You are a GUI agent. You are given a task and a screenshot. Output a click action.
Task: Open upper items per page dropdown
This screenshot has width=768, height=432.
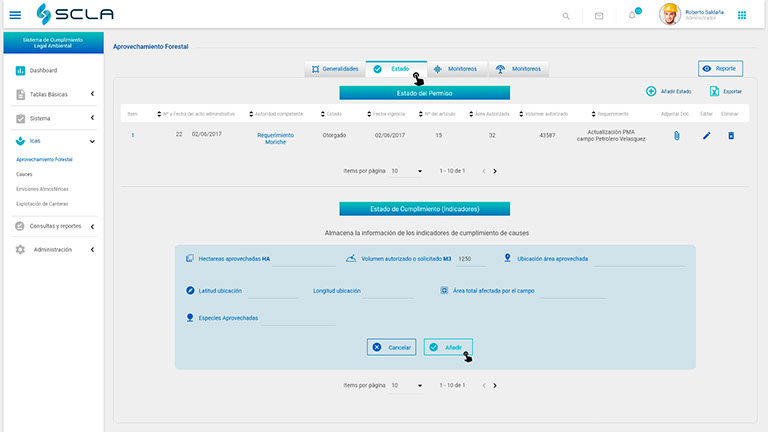click(x=407, y=171)
